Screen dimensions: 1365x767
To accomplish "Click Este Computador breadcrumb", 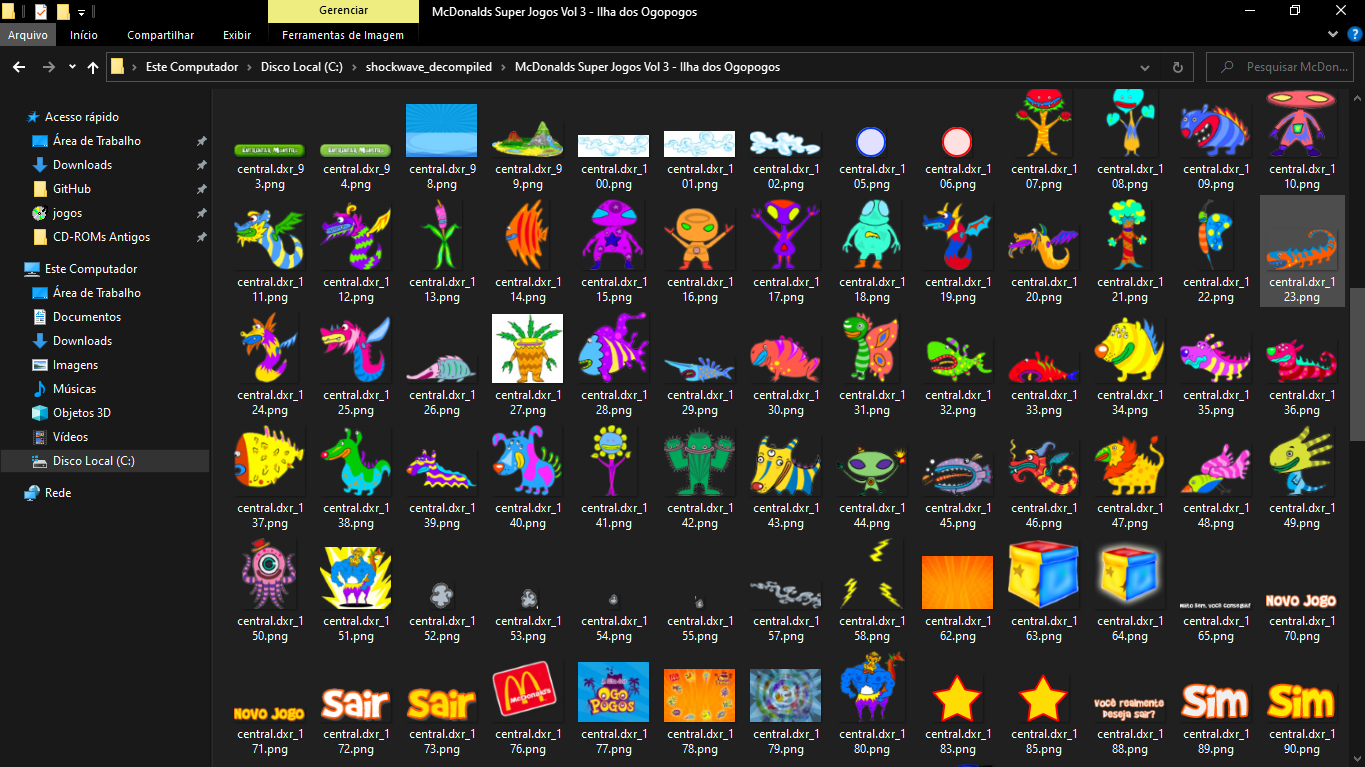I will (x=192, y=67).
